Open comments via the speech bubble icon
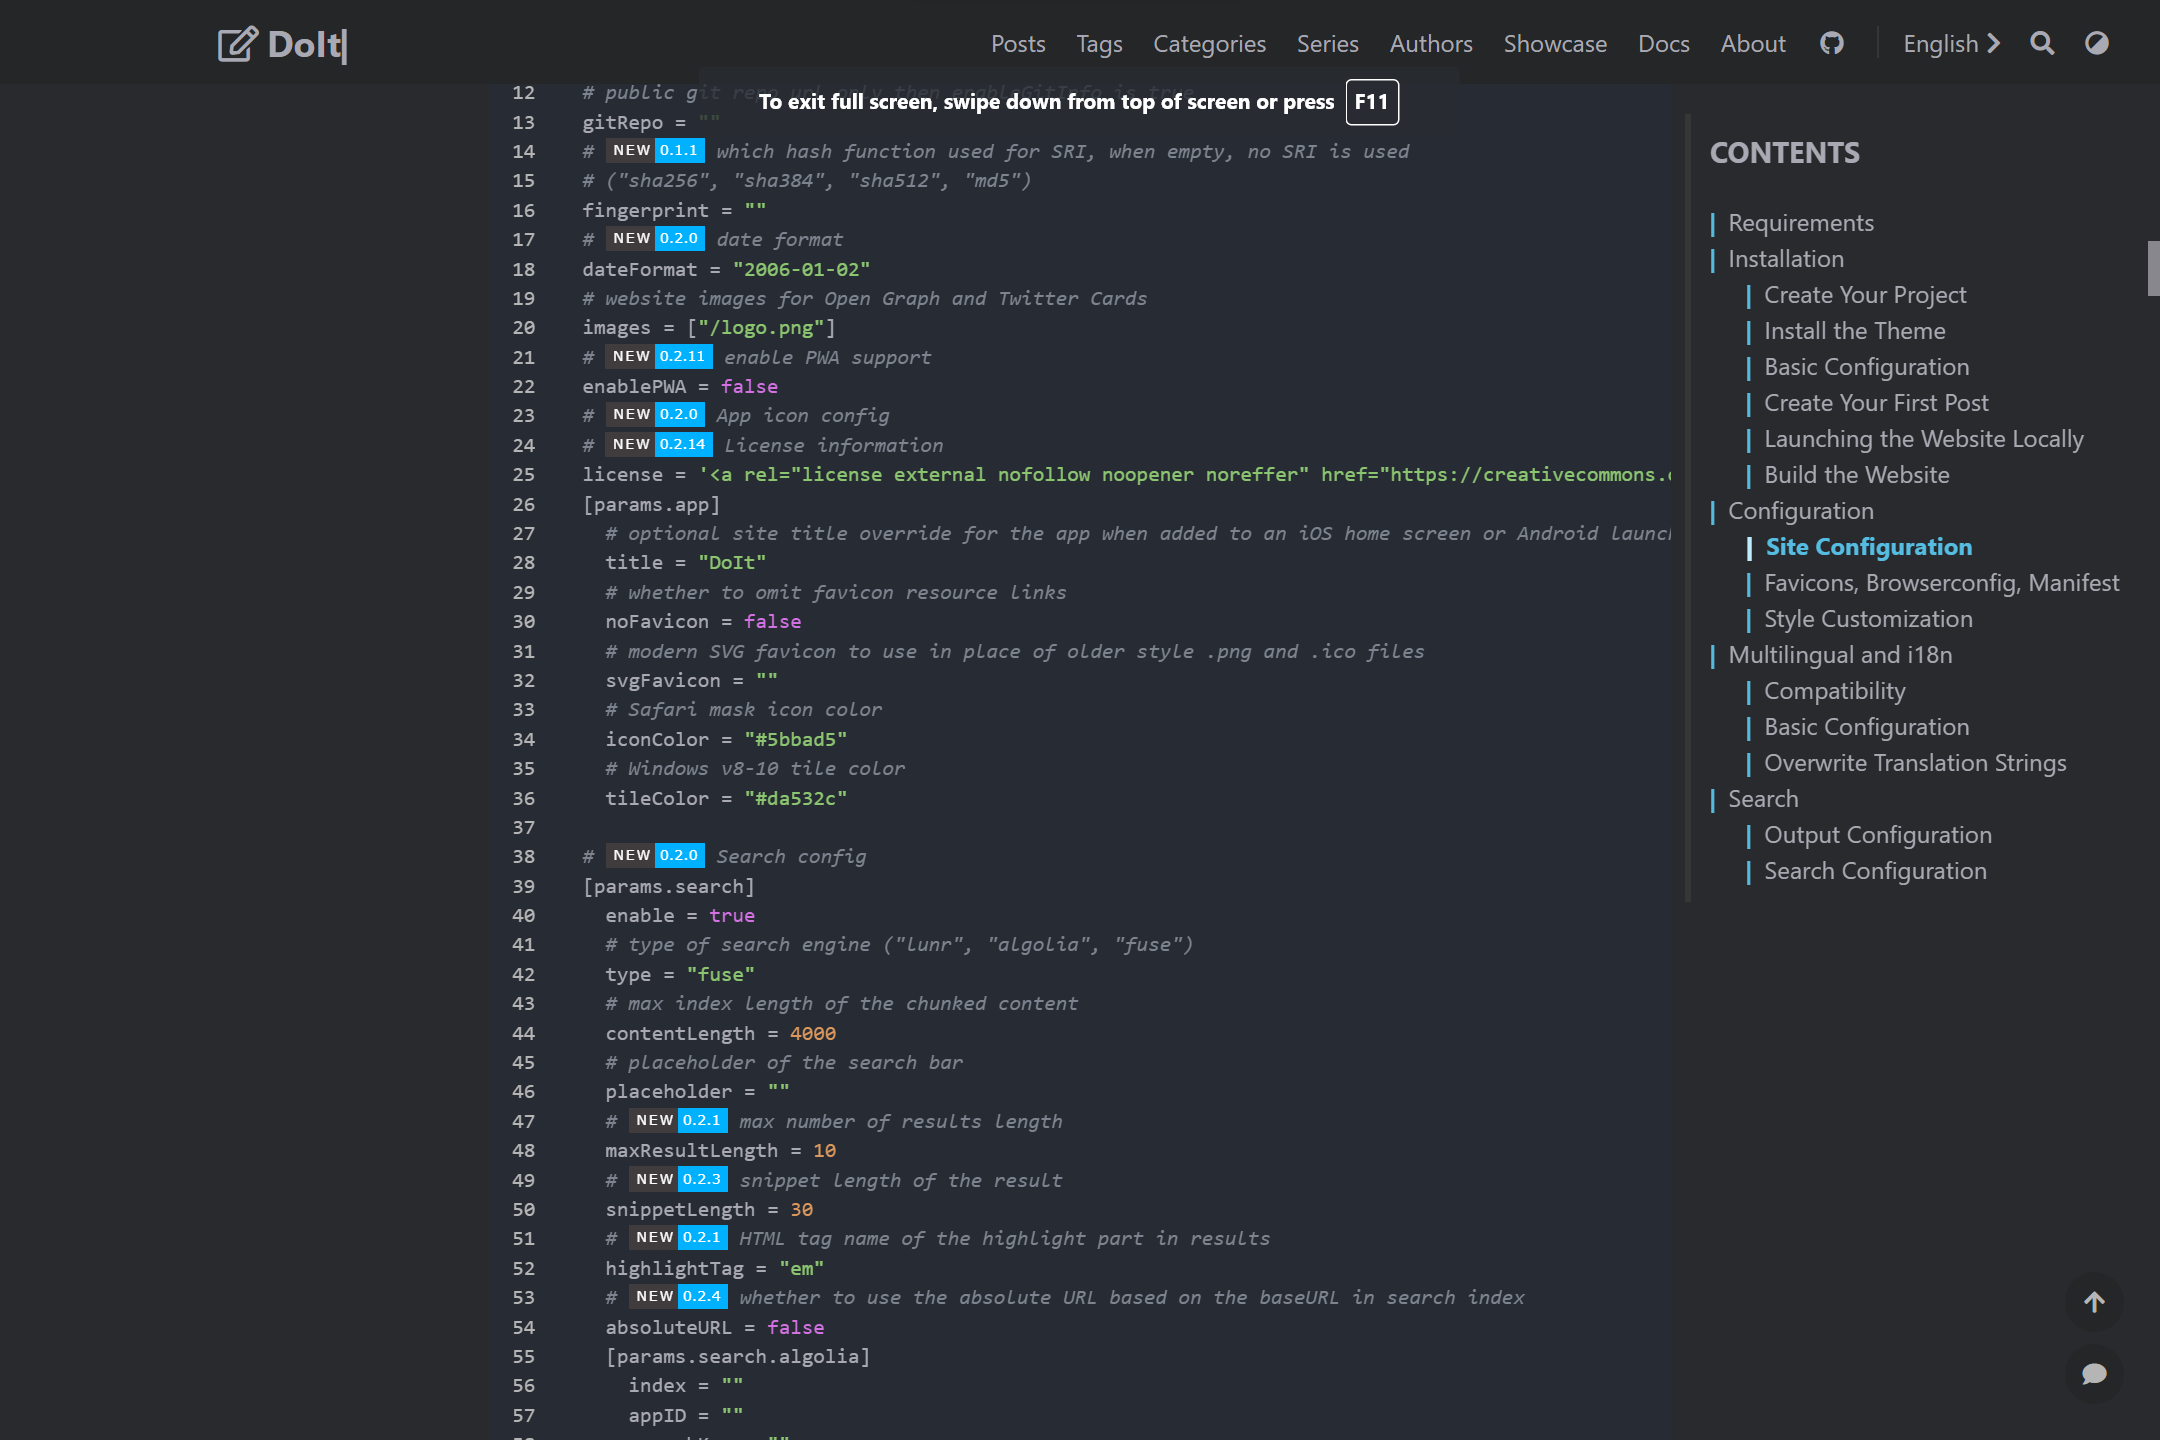This screenshot has width=2160, height=1440. (2095, 1374)
